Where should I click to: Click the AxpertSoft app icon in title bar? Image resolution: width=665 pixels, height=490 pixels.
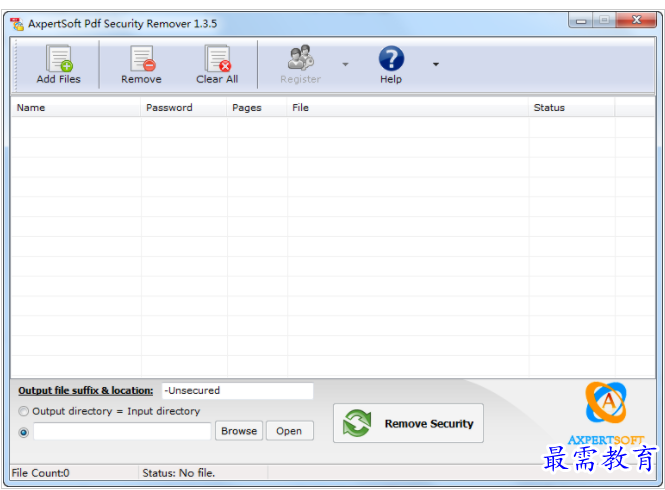tap(17, 24)
